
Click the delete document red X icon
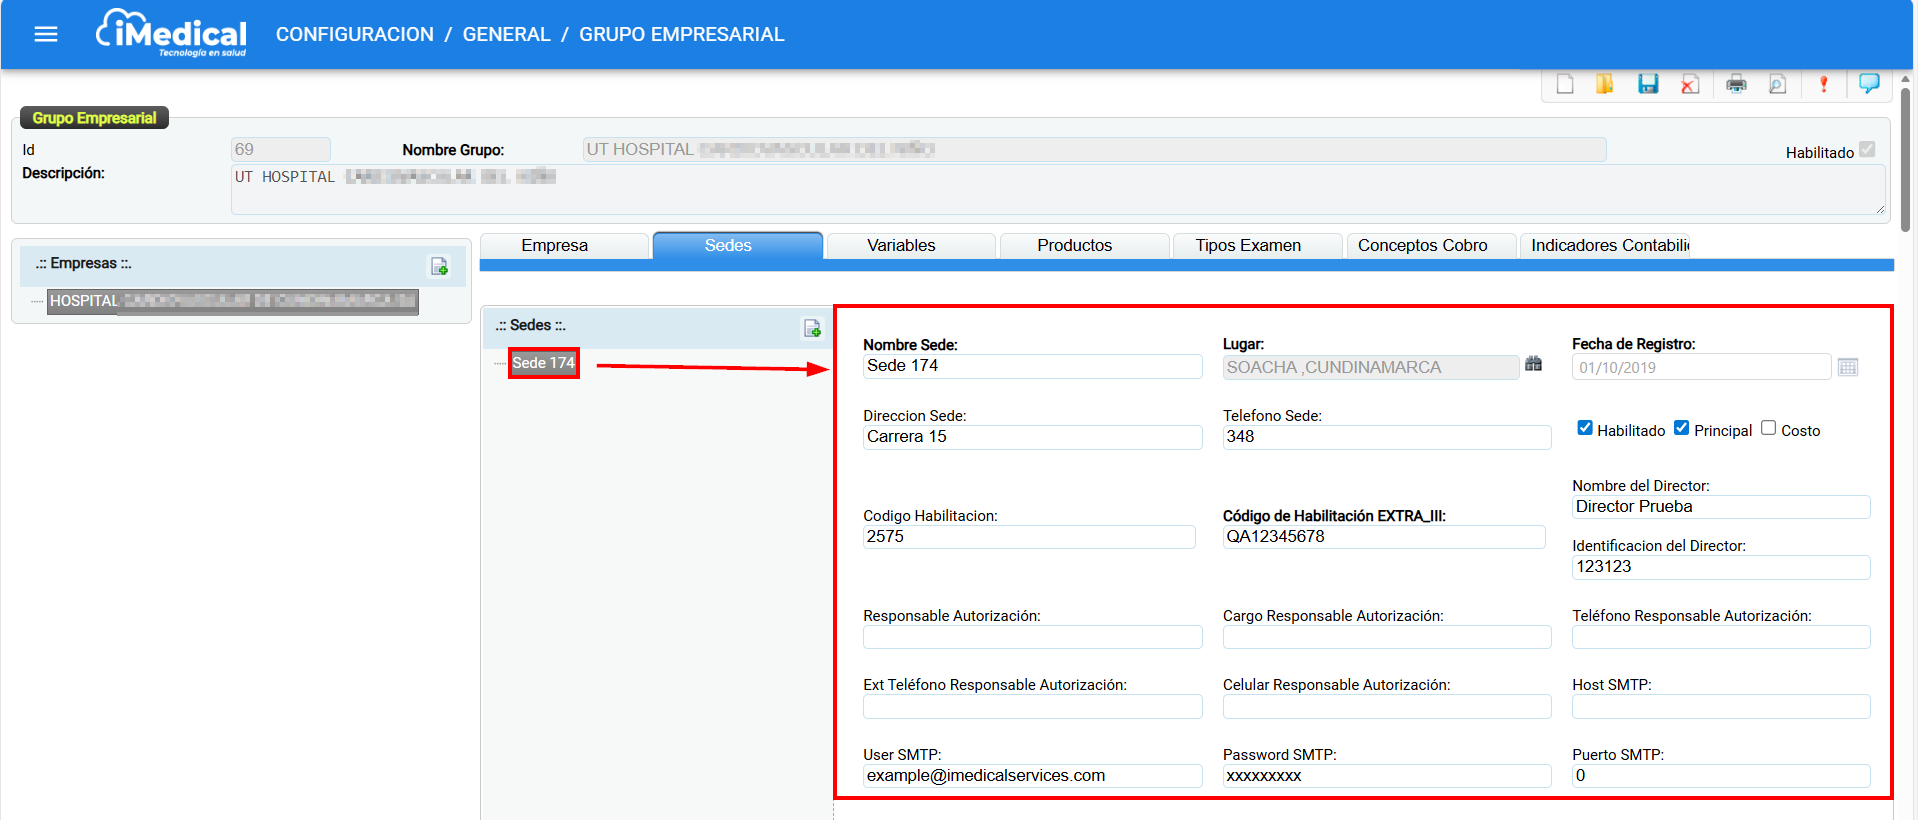[1690, 84]
